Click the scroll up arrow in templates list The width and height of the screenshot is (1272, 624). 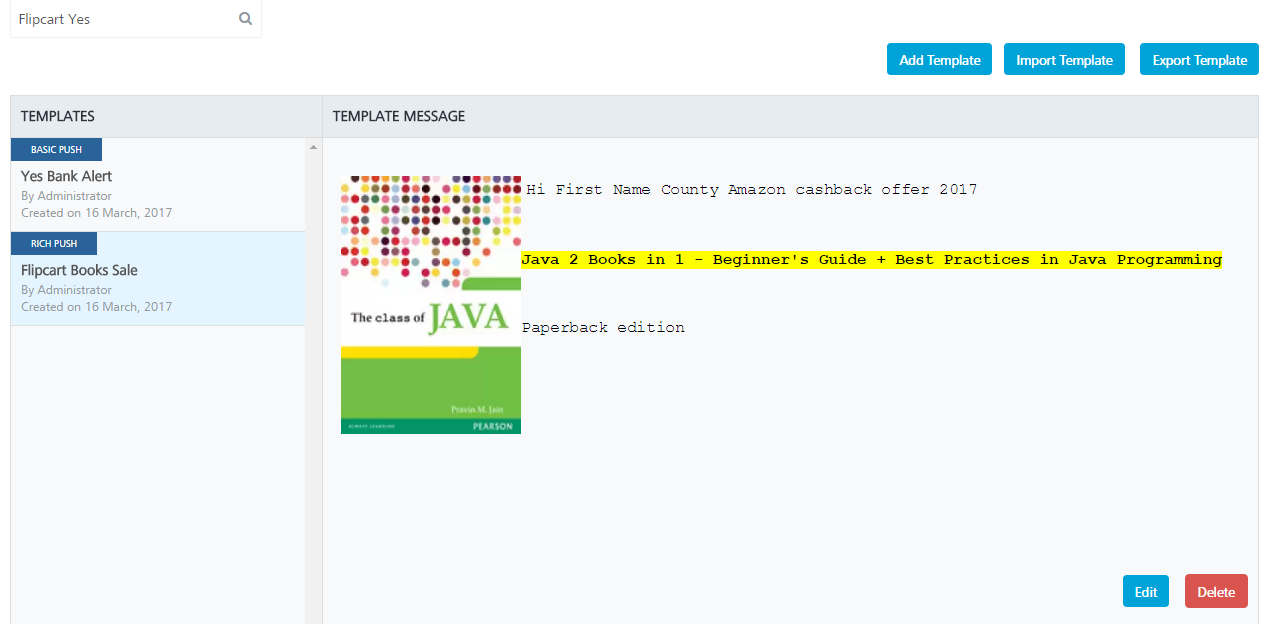pos(313,147)
